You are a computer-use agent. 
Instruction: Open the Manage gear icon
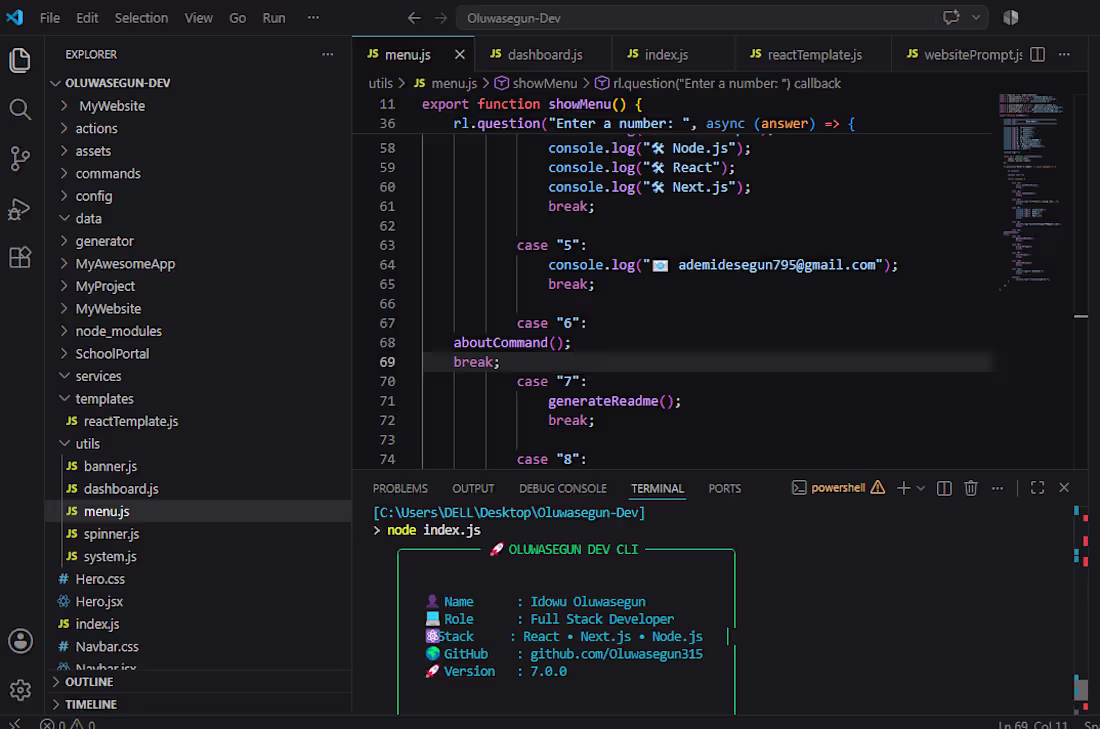click(20, 690)
